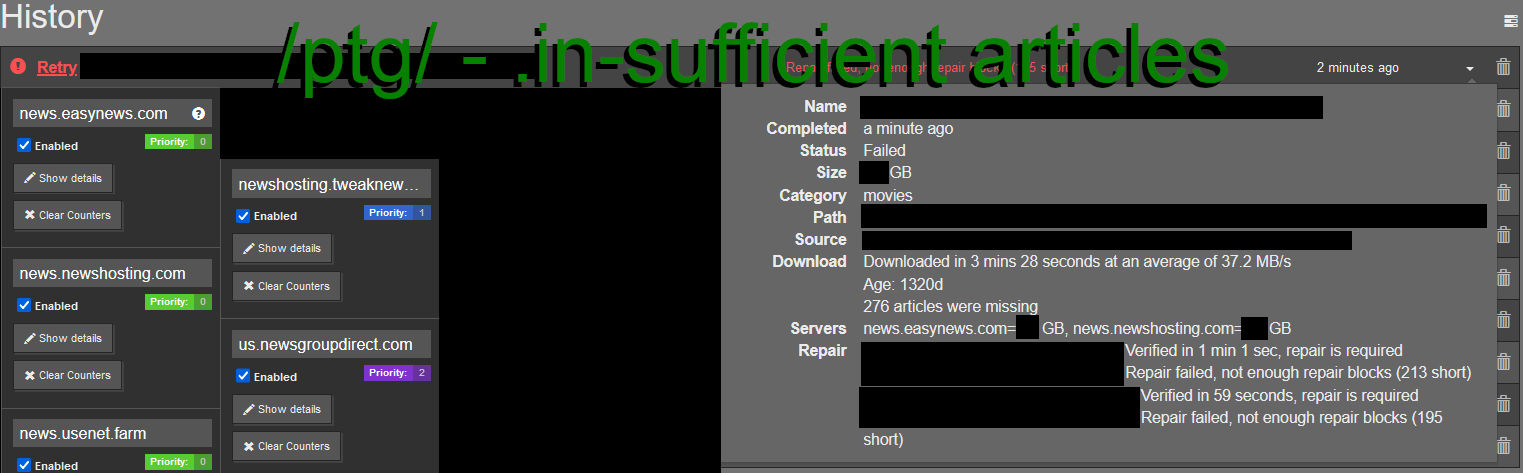The height and width of the screenshot is (473, 1523).
Task: Click 'Repair failed' line showing 213 short
Action: 1298,373
